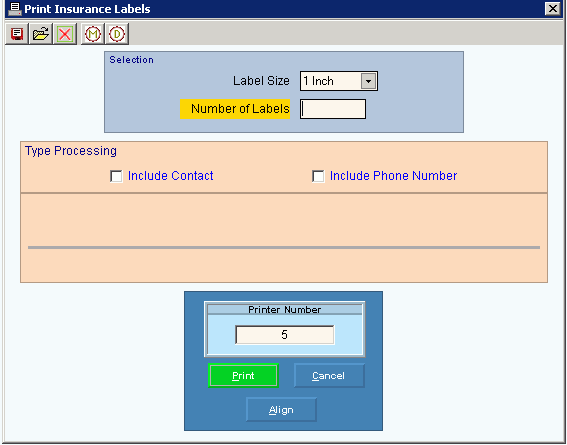The width and height of the screenshot is (567, 445).
Task: Click the Type Processing section heading
Action: point(71,151)
